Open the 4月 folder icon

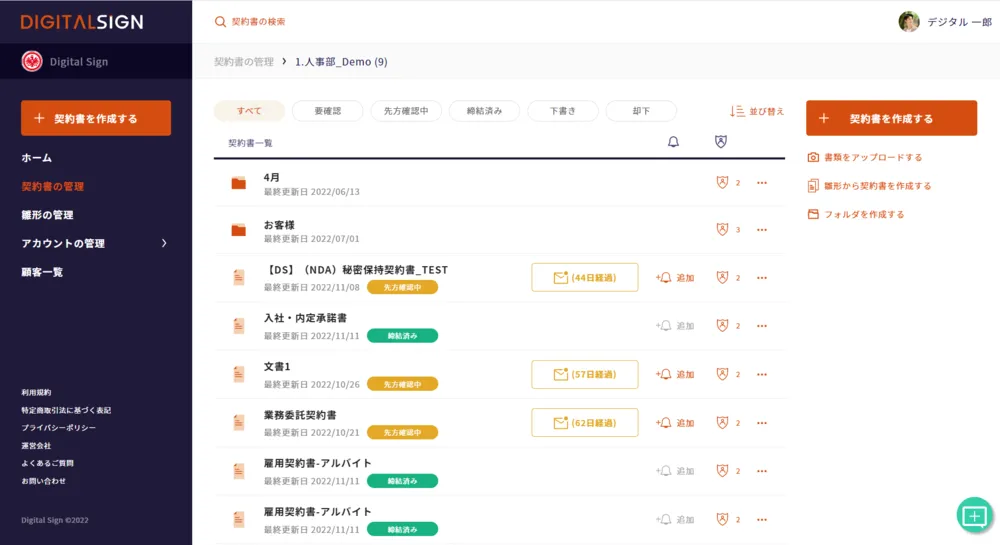(238, 183)
